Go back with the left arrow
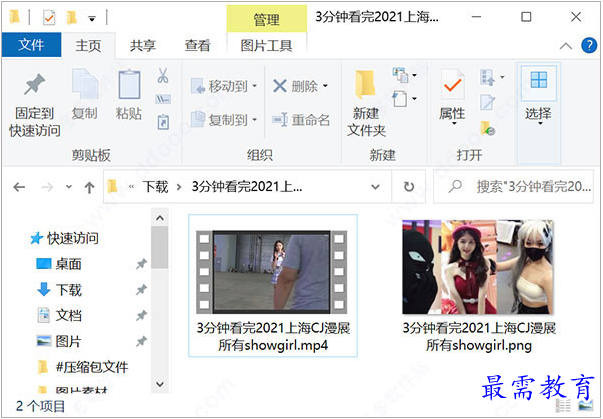Viewport: 603px width, 419px height. click(19, 187)
